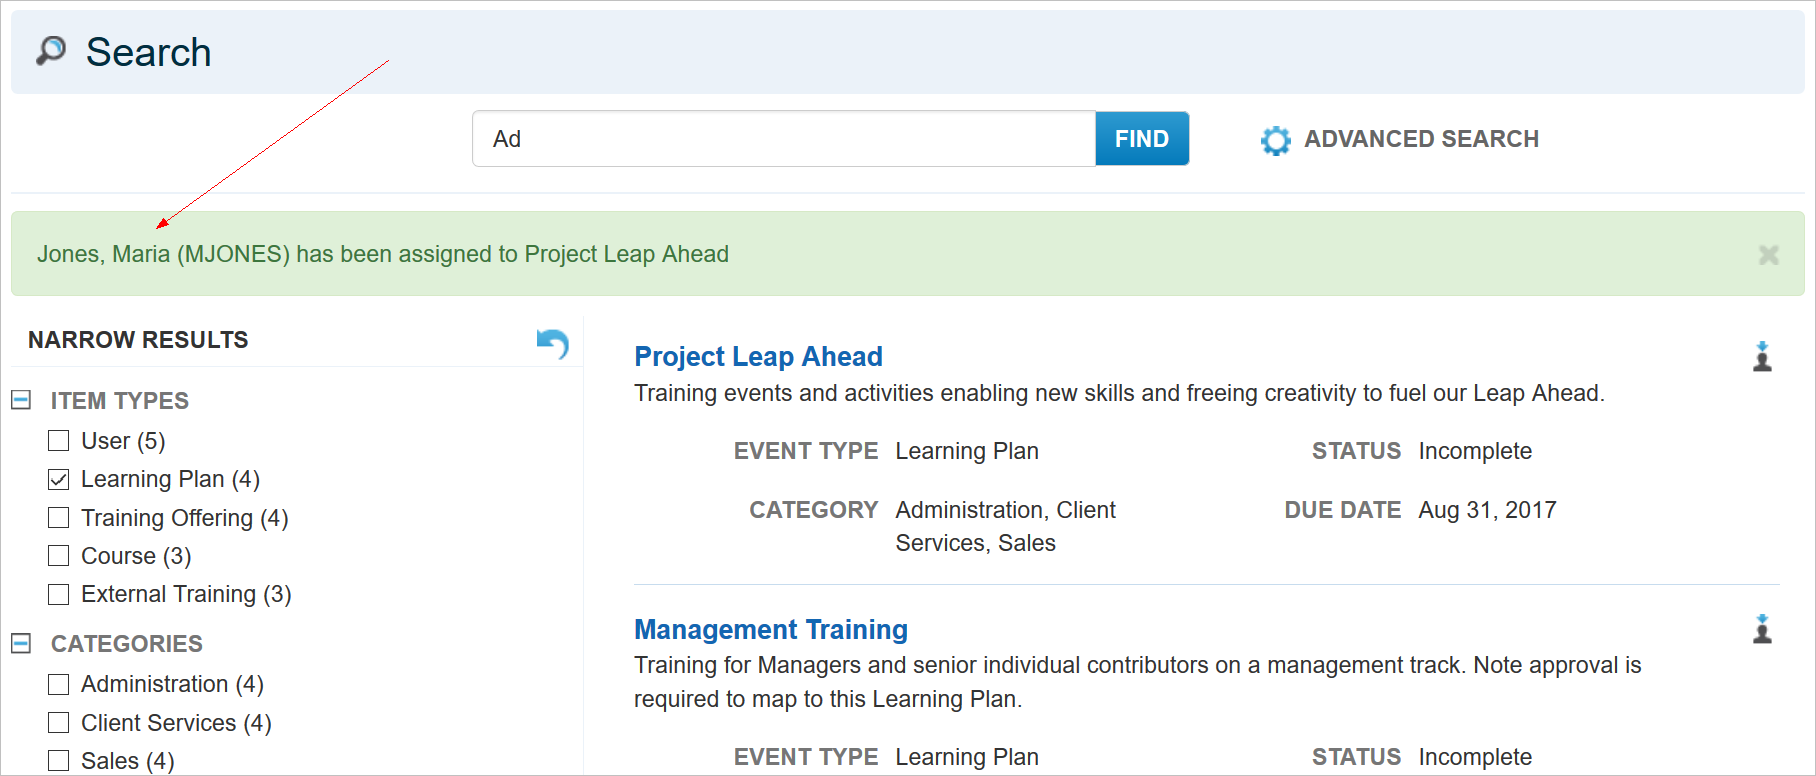Click the Advanced Search gear icon
Image resolution: width=1816 pixels, height=776 pixels.
point(1275,140)
